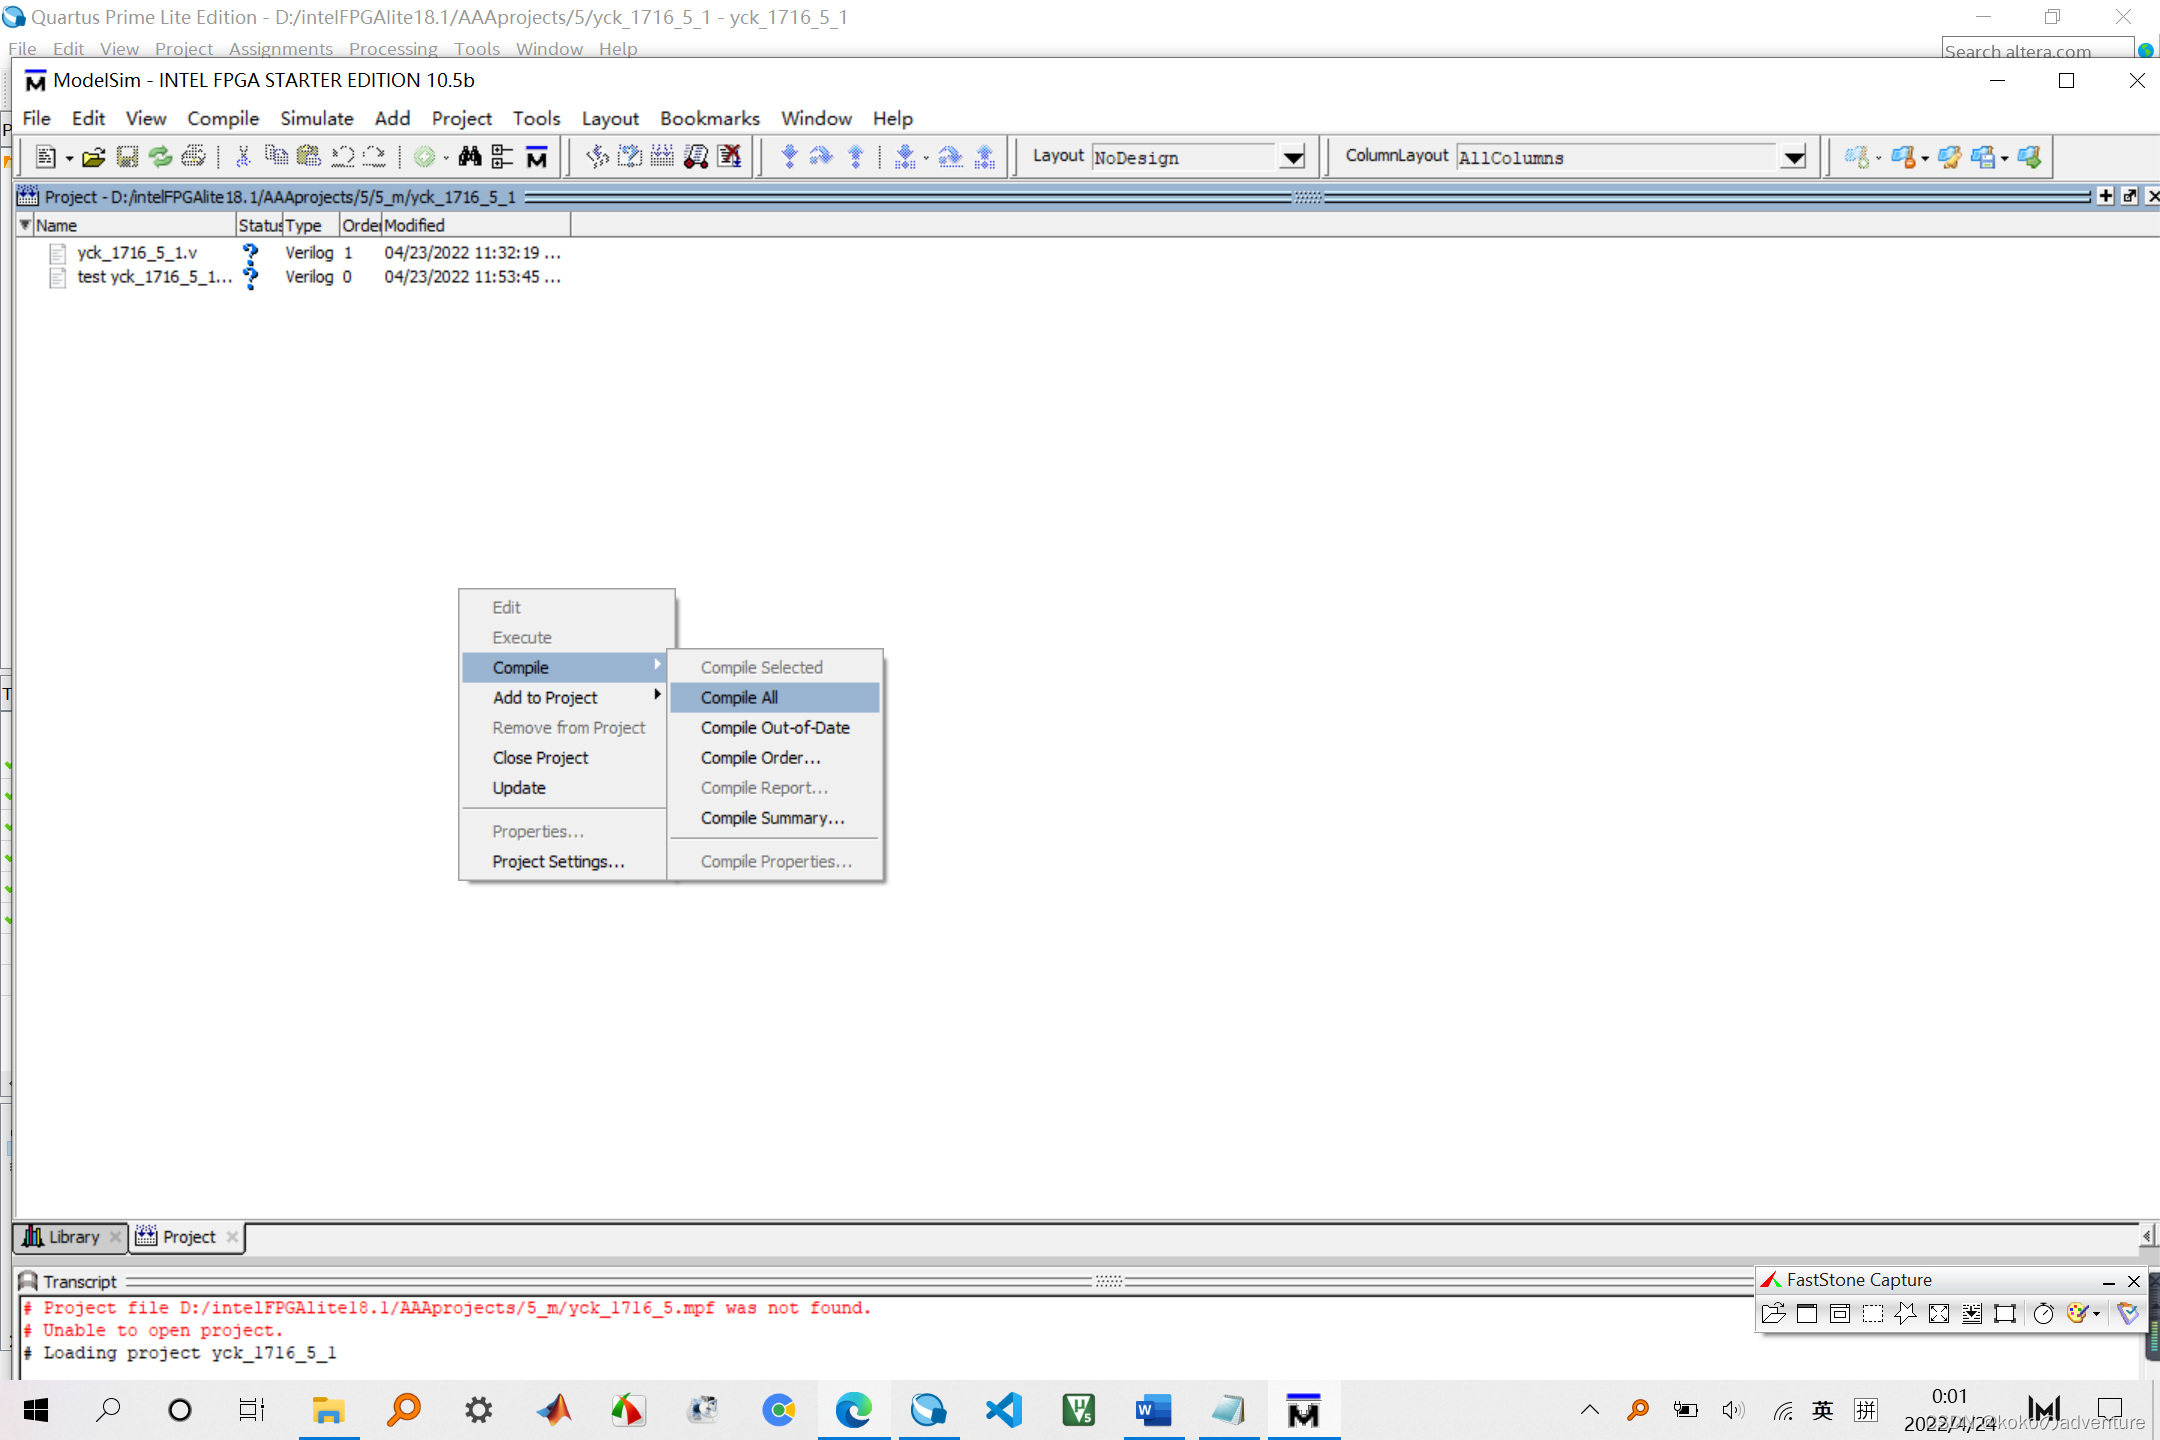Open File Explorer from the taskbar
The image size is (2160, 1440).
(328, 1410)
